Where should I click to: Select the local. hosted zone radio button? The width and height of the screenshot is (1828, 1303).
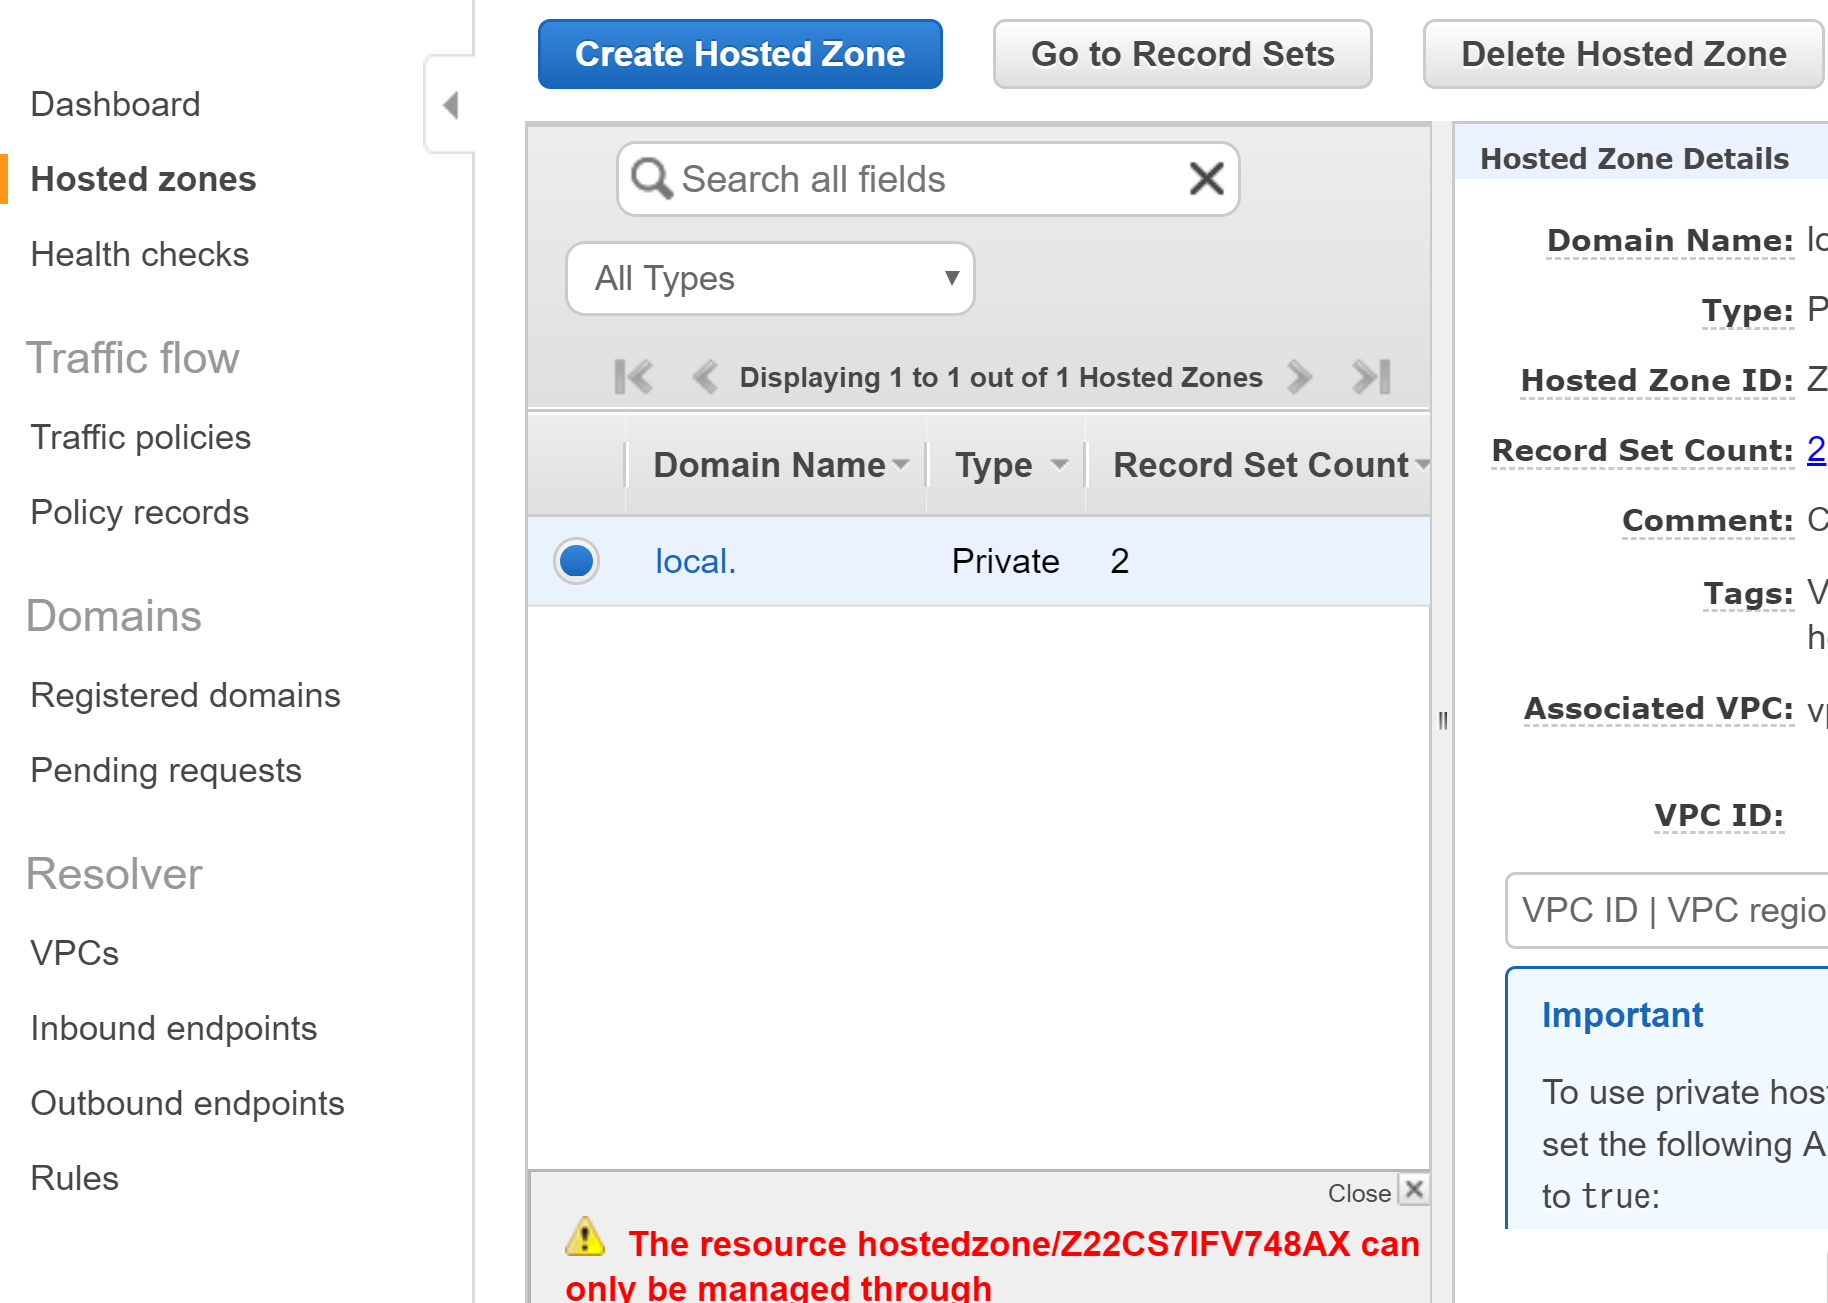click(x=576, y=561)
